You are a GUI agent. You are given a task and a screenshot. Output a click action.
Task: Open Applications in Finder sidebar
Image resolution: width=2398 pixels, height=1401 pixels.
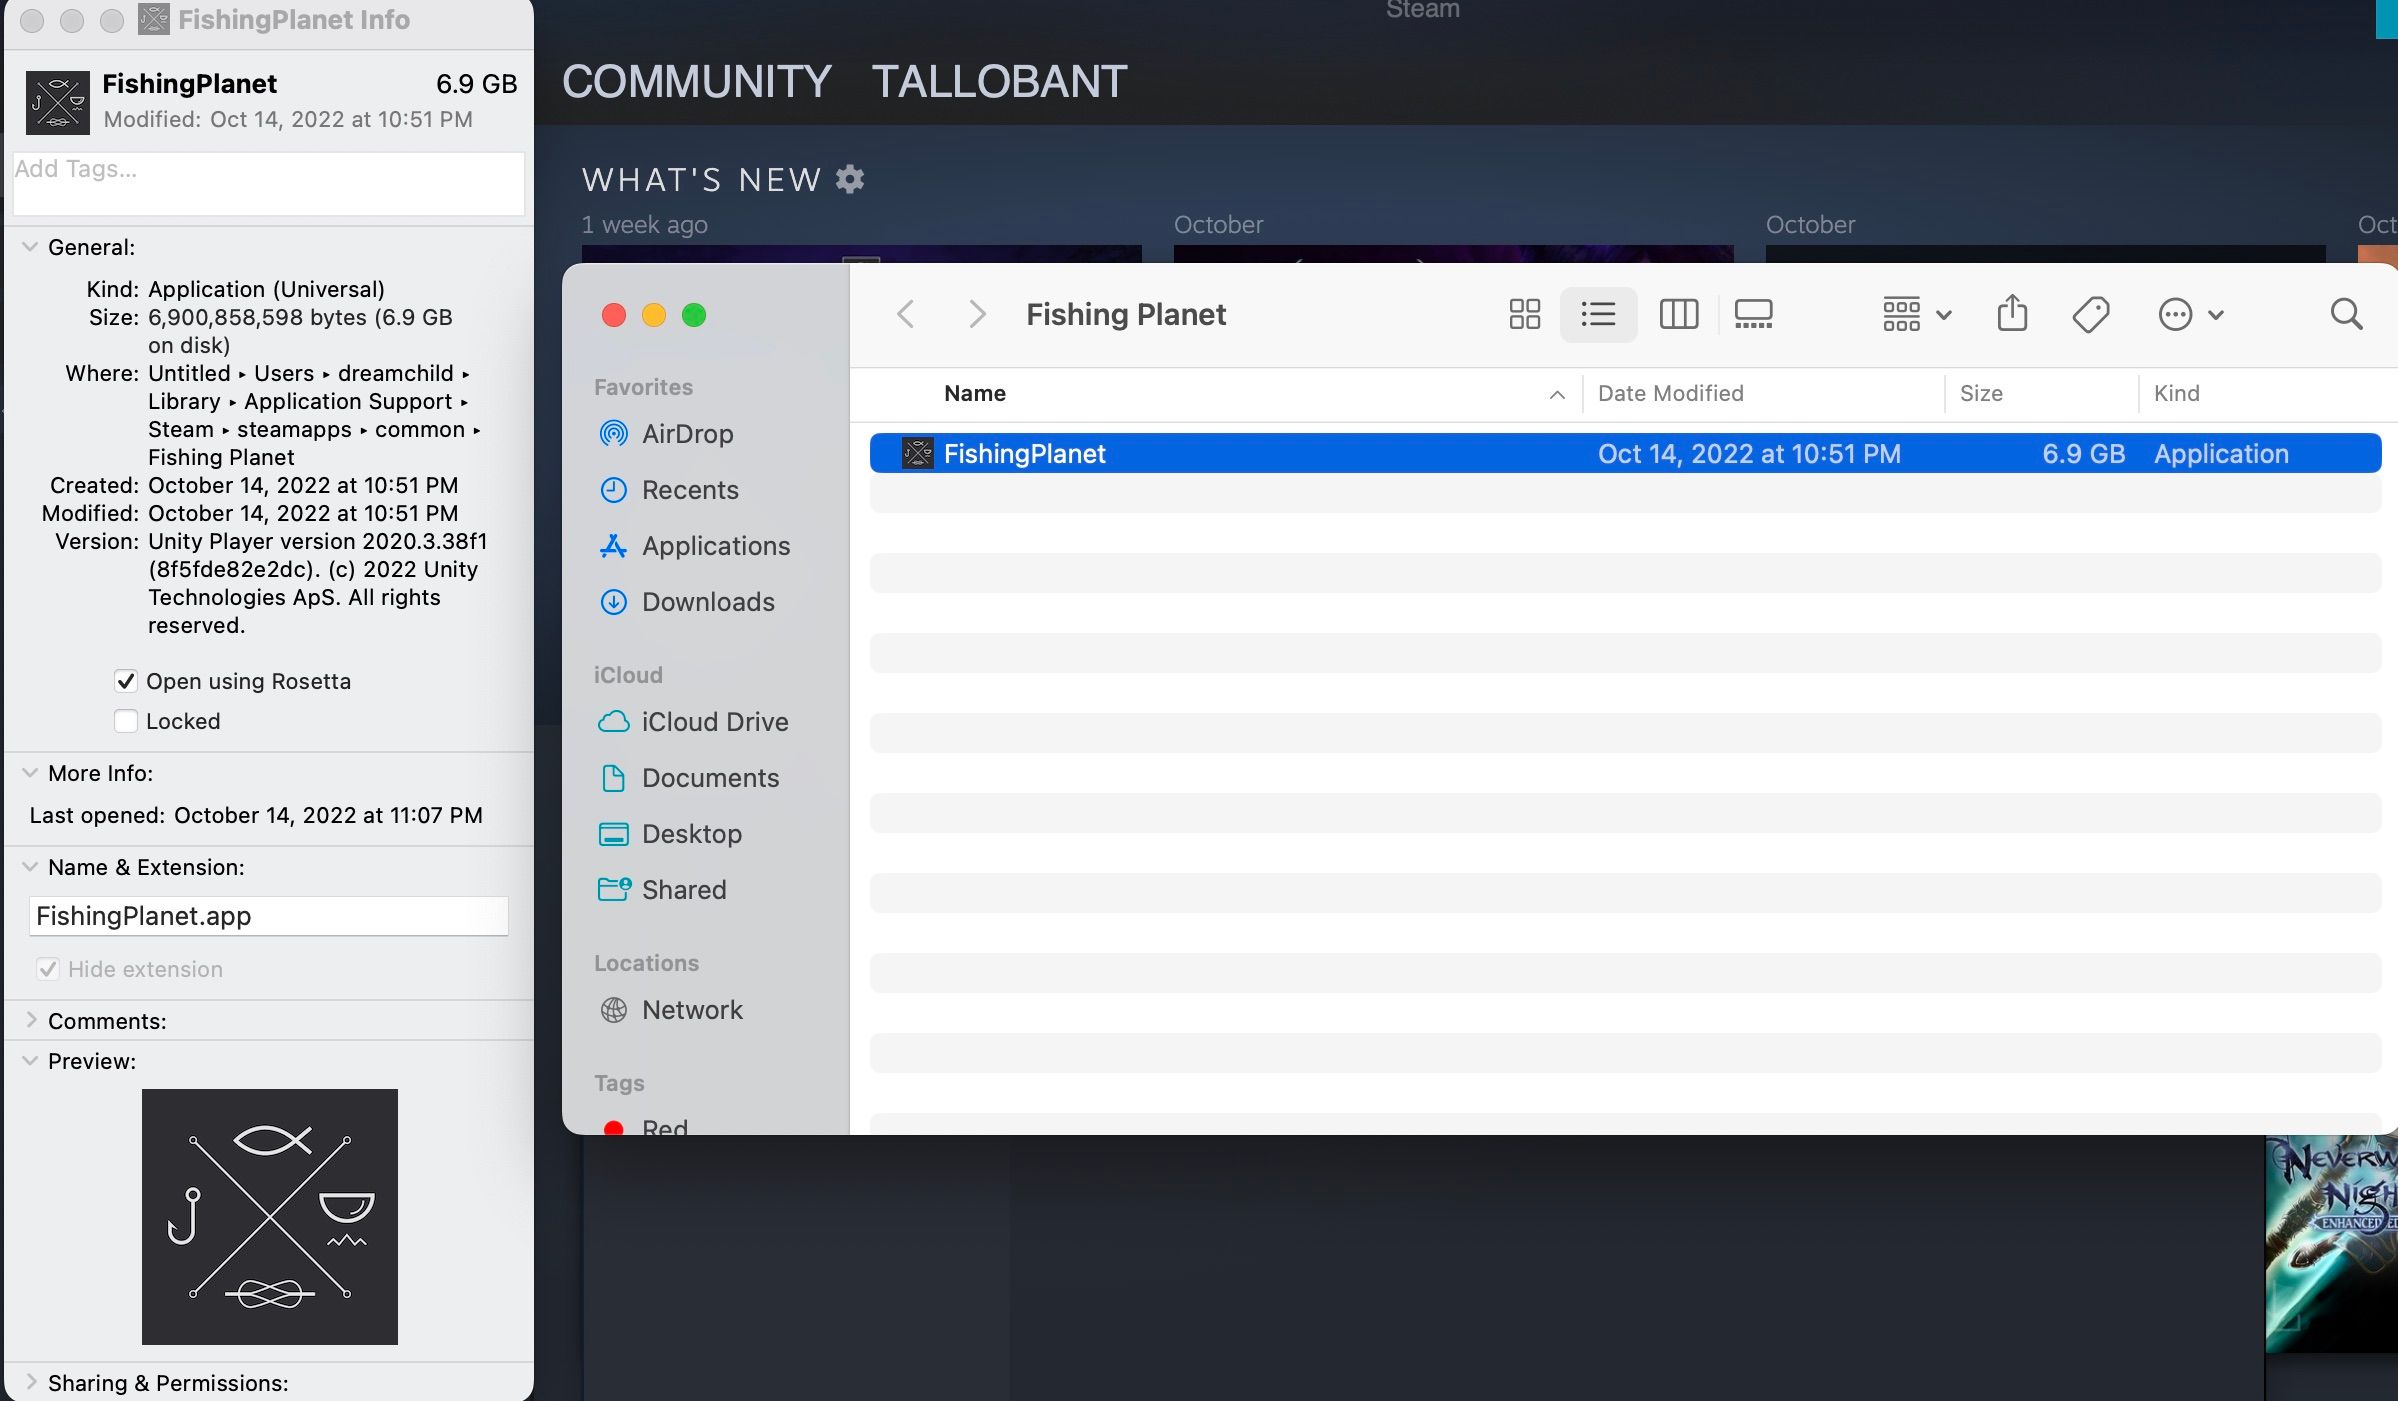[715, 546]
